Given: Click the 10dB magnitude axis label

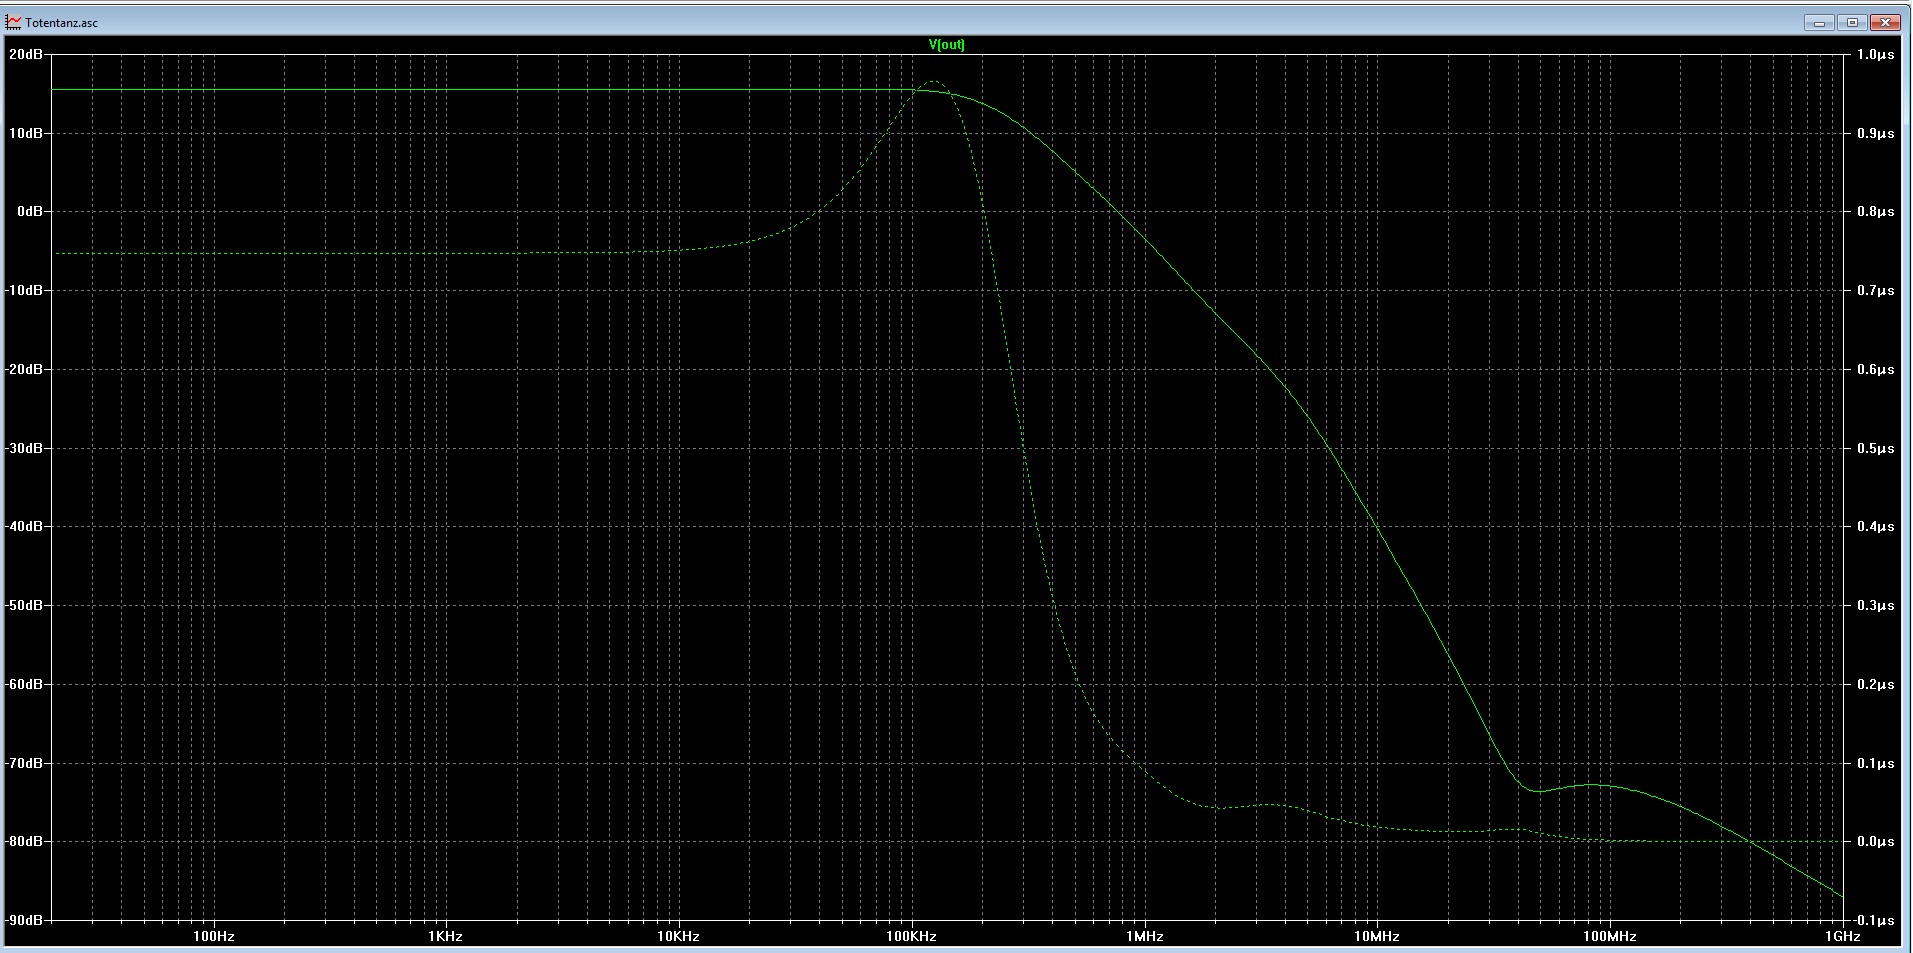Looking at the screenshot, I should [26, 133].
